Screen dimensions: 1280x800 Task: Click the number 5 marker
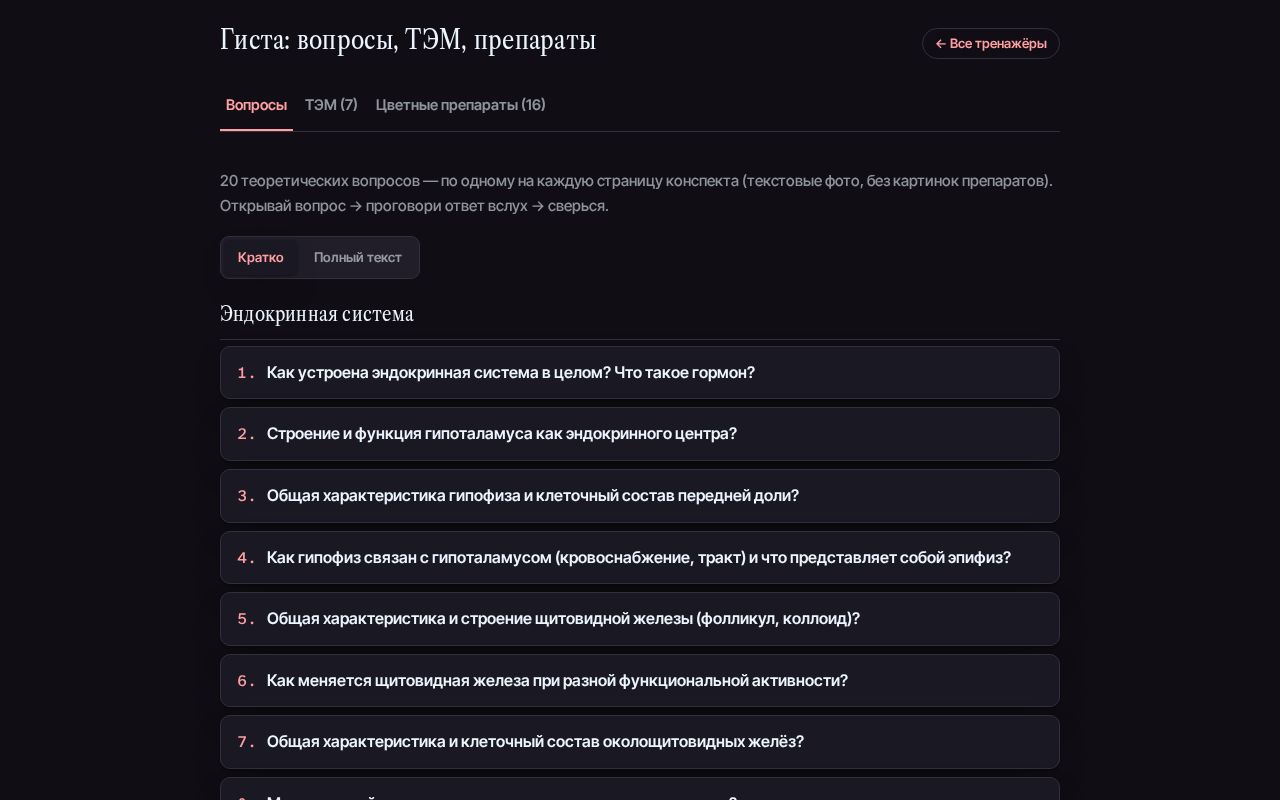coord(246,619)
